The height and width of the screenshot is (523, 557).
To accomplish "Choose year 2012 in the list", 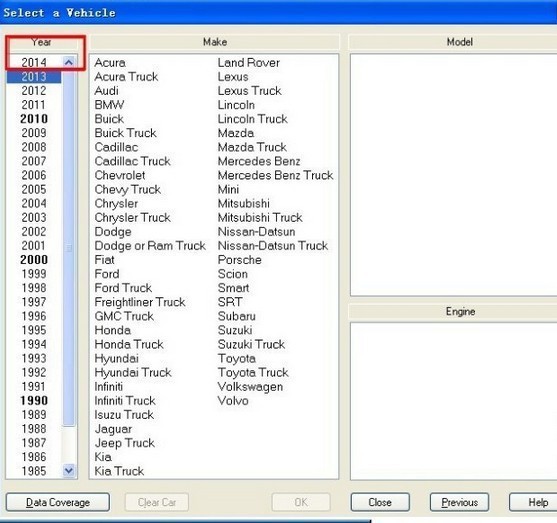I will pos(34,91).
